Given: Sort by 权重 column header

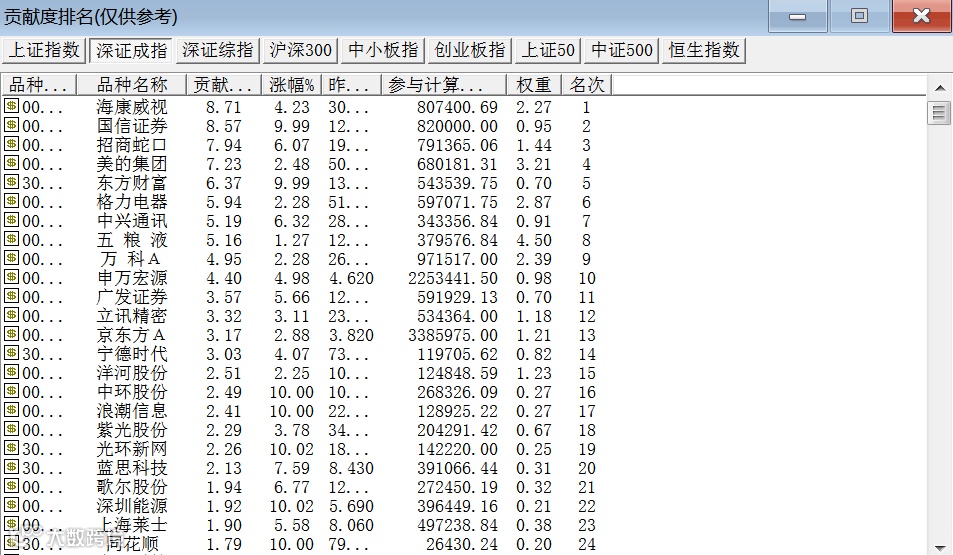Looking at the screenshot, I should tap(534, 84).
